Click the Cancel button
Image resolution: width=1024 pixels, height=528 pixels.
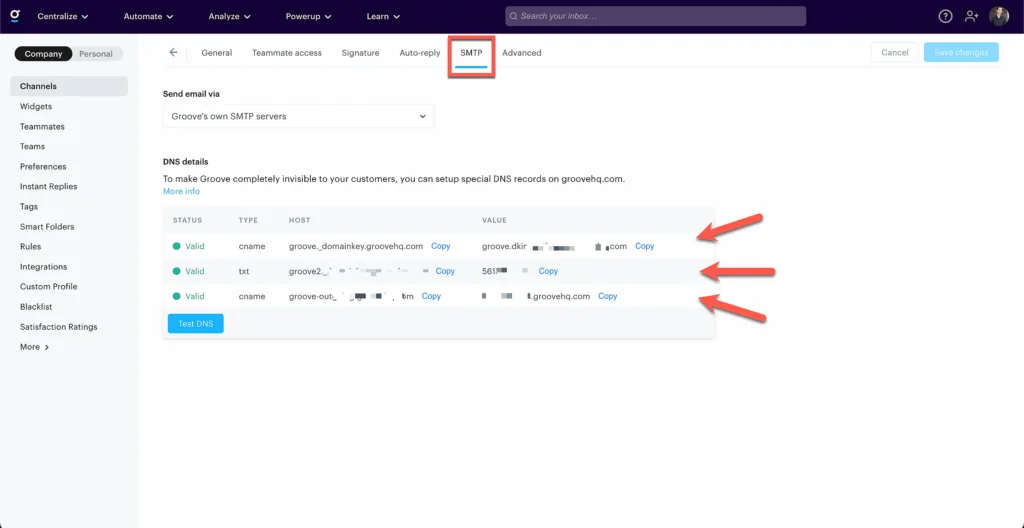coord(895,52)
